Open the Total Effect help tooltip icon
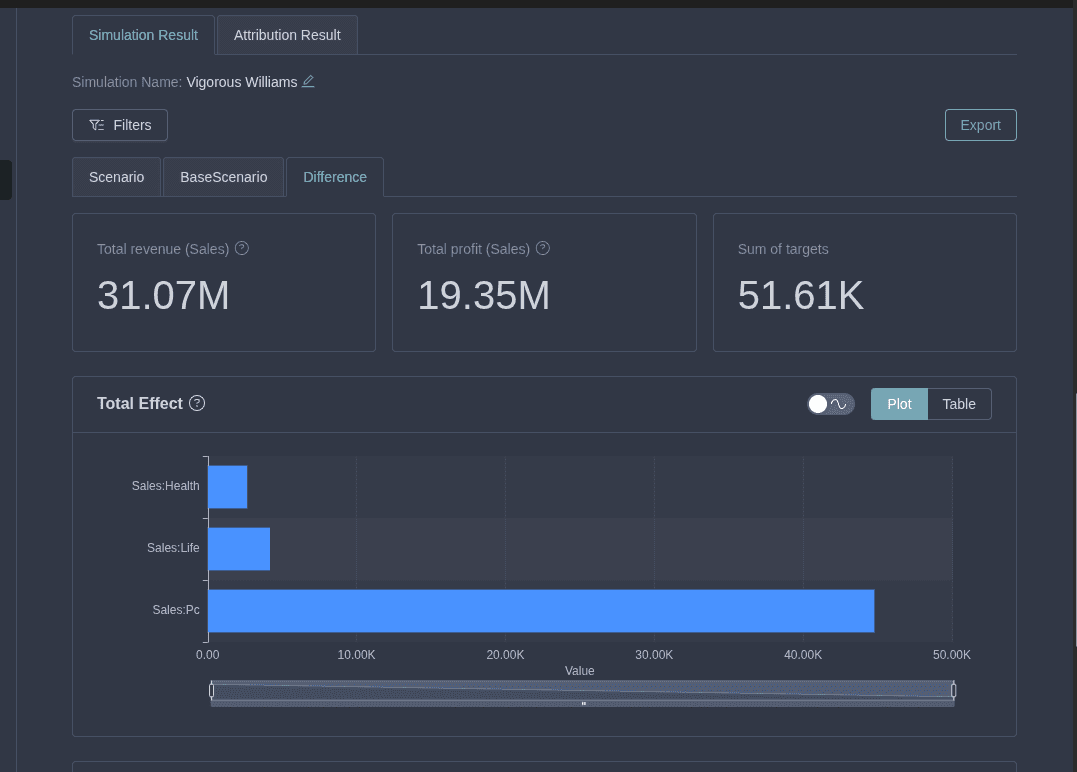Image resolution: width=1077 pixels, height=772 pixels. point(197,403)
